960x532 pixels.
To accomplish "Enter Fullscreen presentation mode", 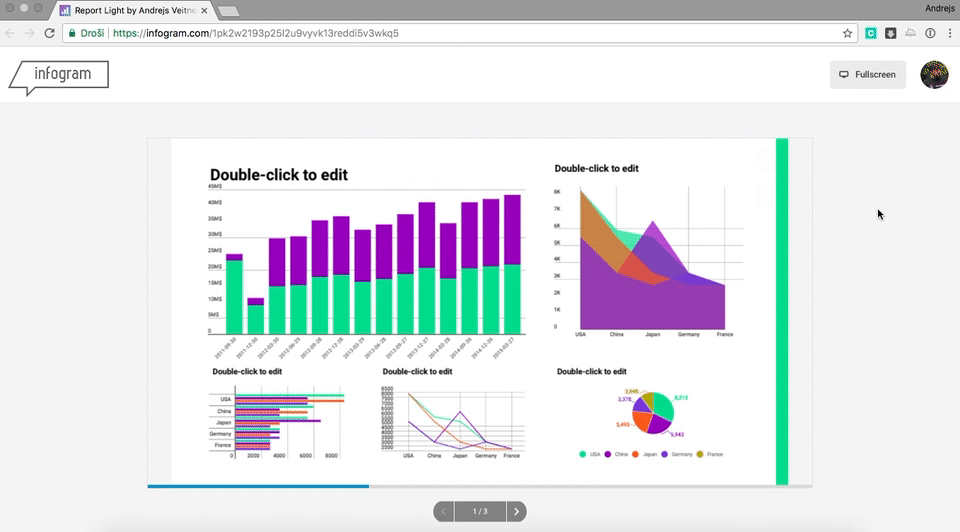I will click(867, 75).
